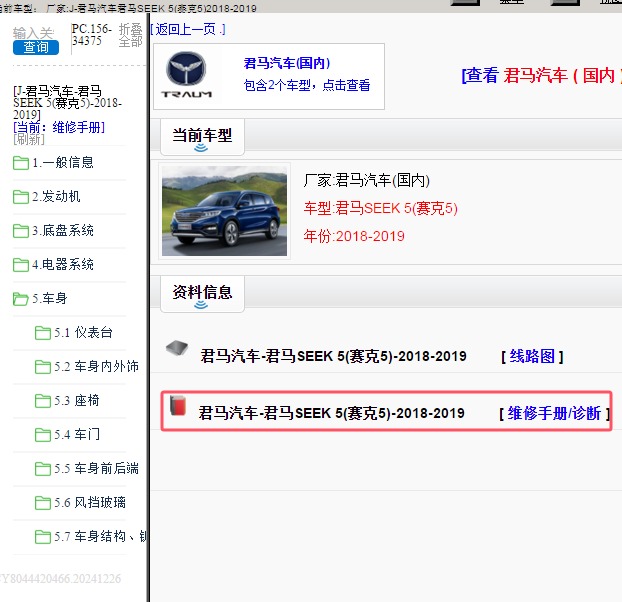This screenshot has width=622, height=602.
Task: Click the gray wiring diagram book icon
Action: click(x=177, y=348)
